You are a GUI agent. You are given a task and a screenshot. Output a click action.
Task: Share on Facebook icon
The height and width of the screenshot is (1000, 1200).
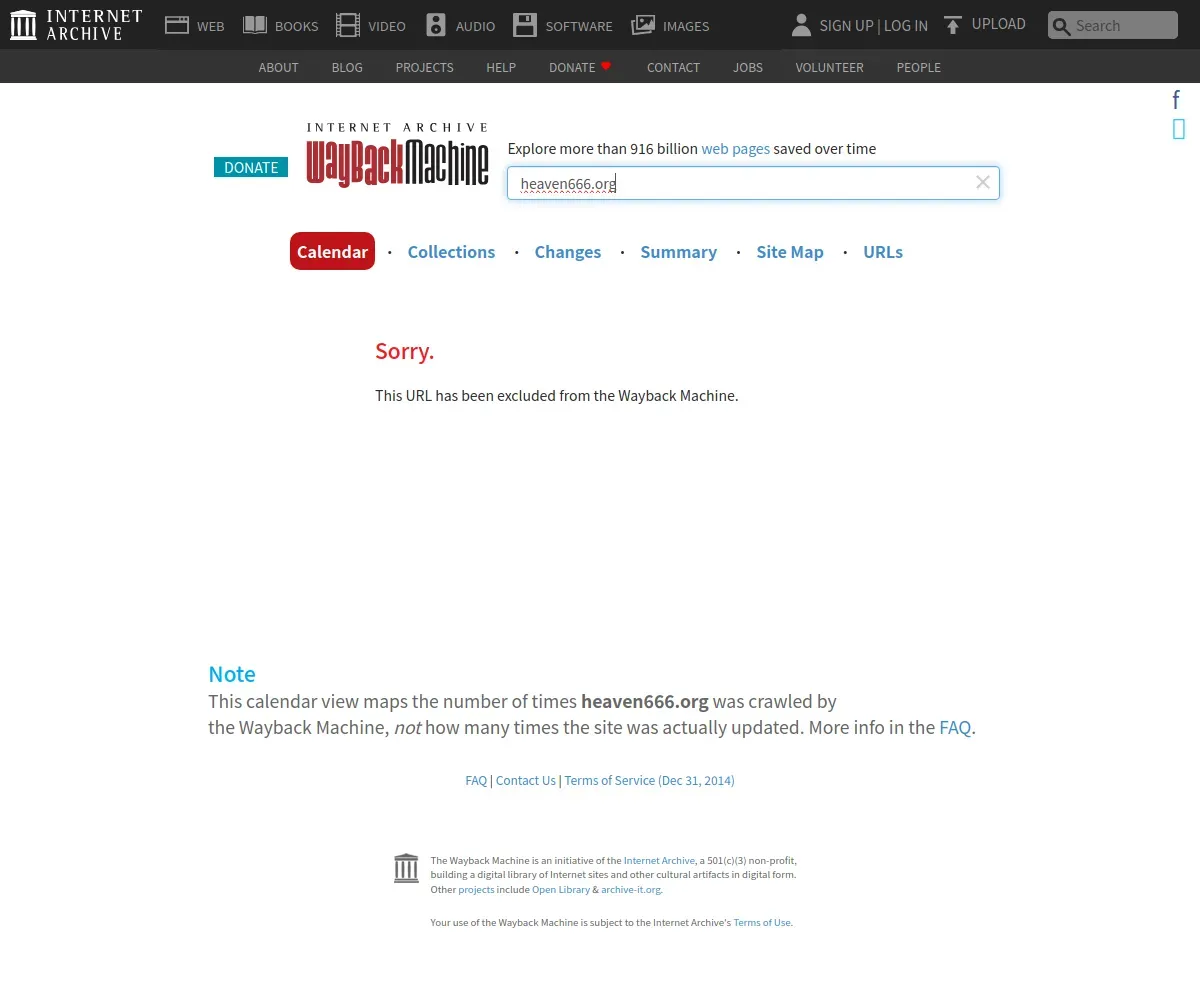(x=1177, y=99)
